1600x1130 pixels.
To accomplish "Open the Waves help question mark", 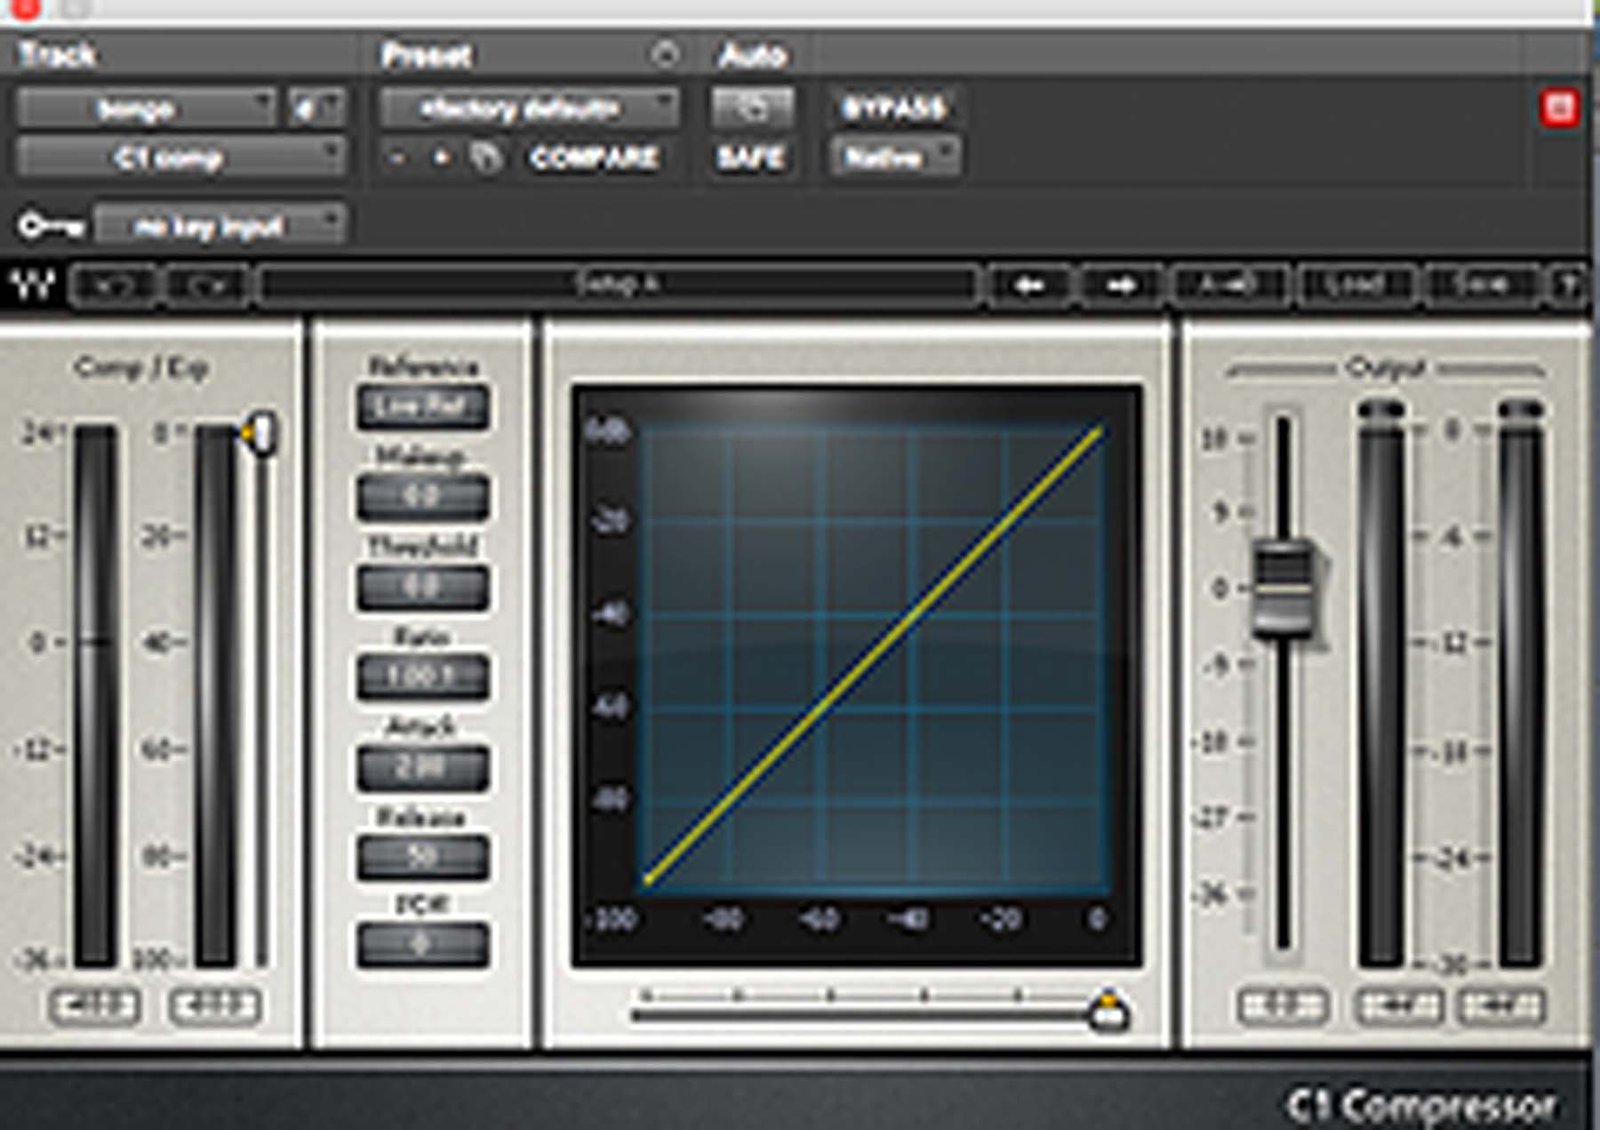I will 1568,286.
